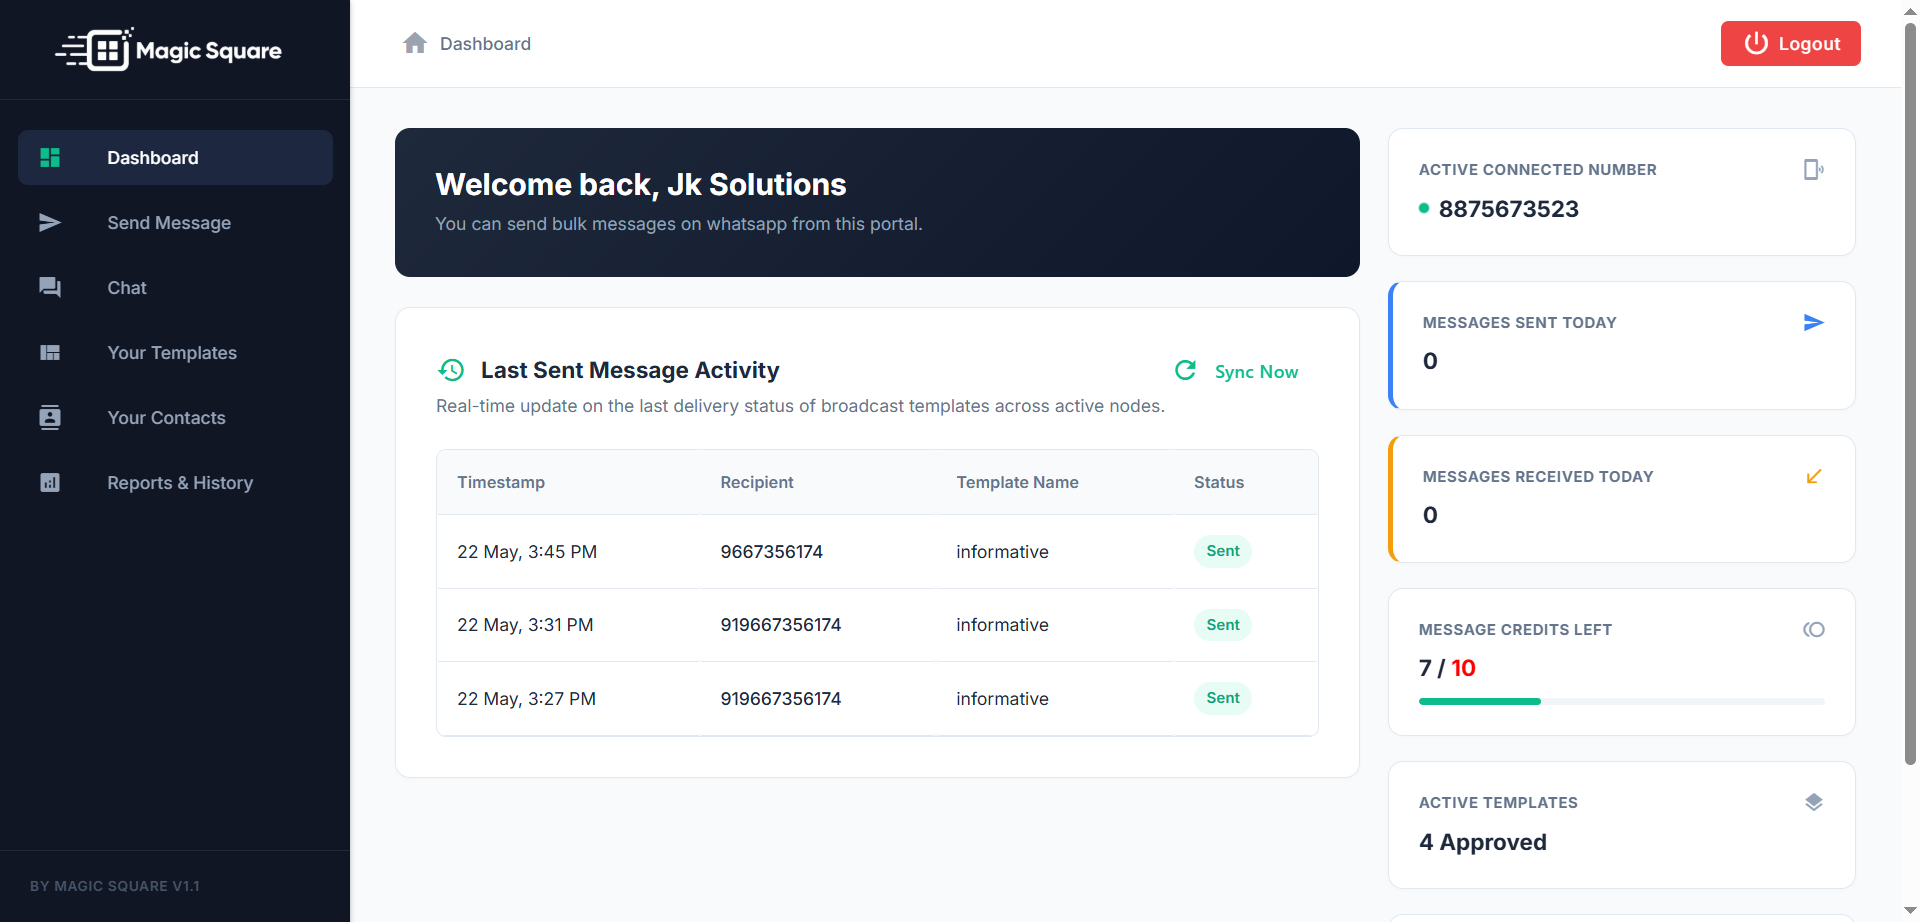This screenshot has height=922, width=1920.
Task: Click the blue send icon on Messages Sent card
Action: click(x=1813, y=322)
